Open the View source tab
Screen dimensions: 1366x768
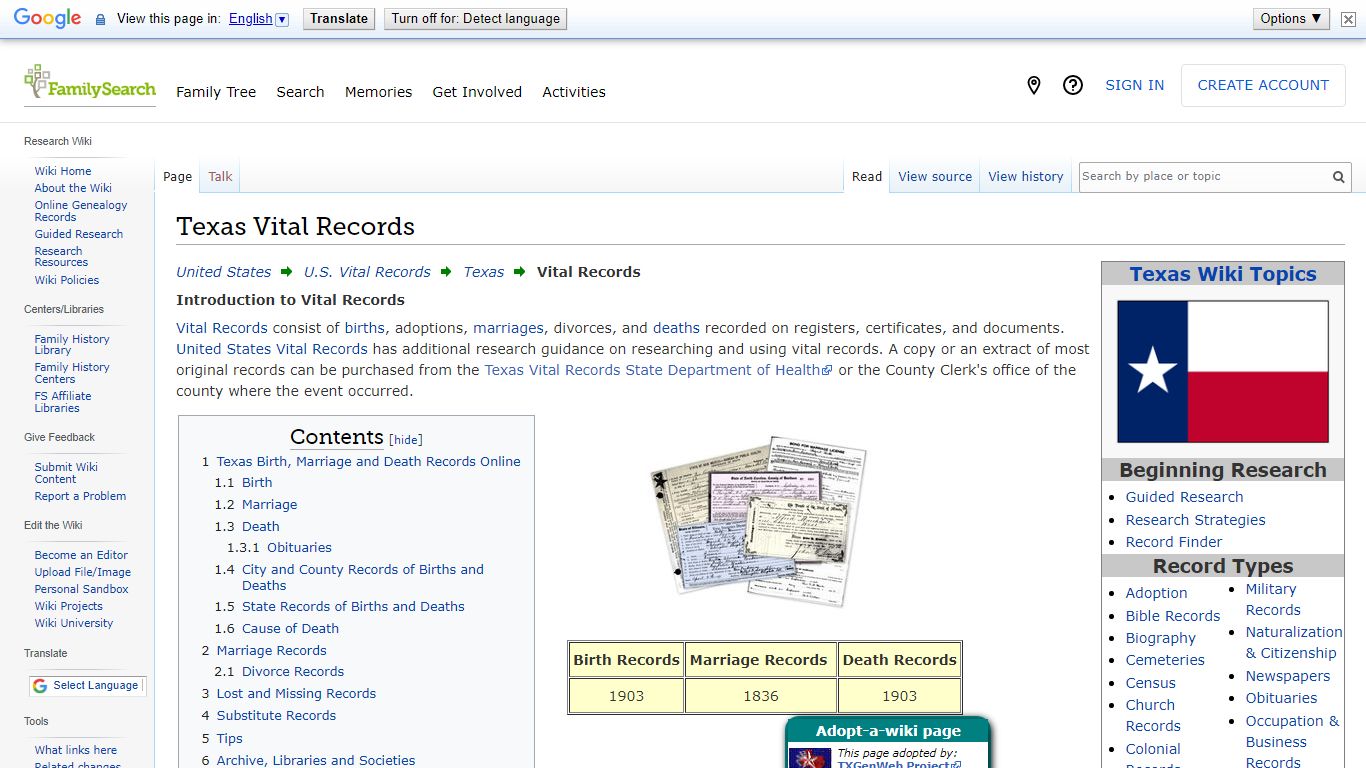click(x=935, y=177)
